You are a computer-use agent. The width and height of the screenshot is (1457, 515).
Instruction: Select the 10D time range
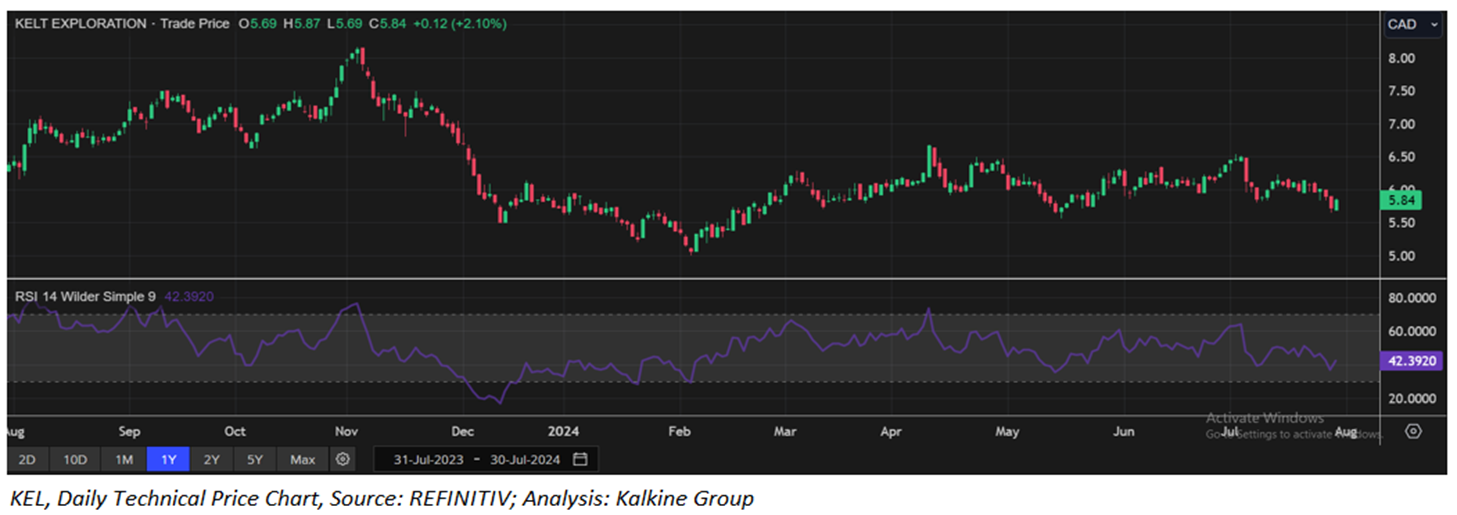75,459
